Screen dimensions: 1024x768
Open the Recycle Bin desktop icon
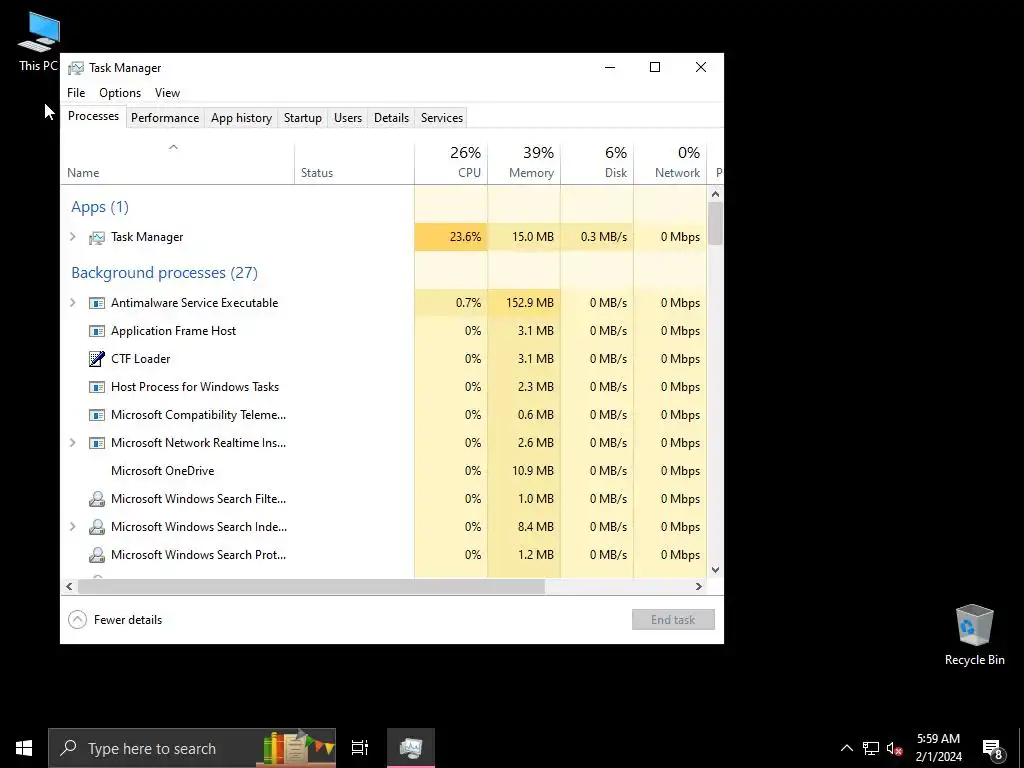[974, 635]
